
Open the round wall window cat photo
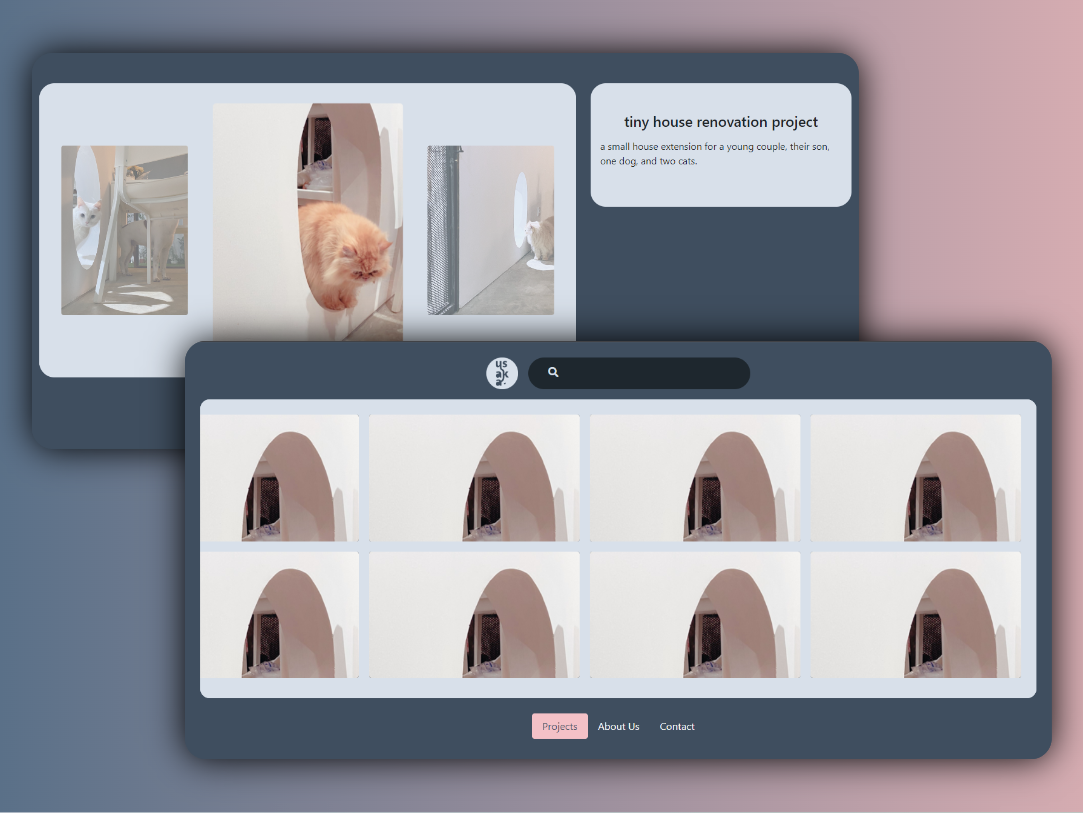pos(490,230)
